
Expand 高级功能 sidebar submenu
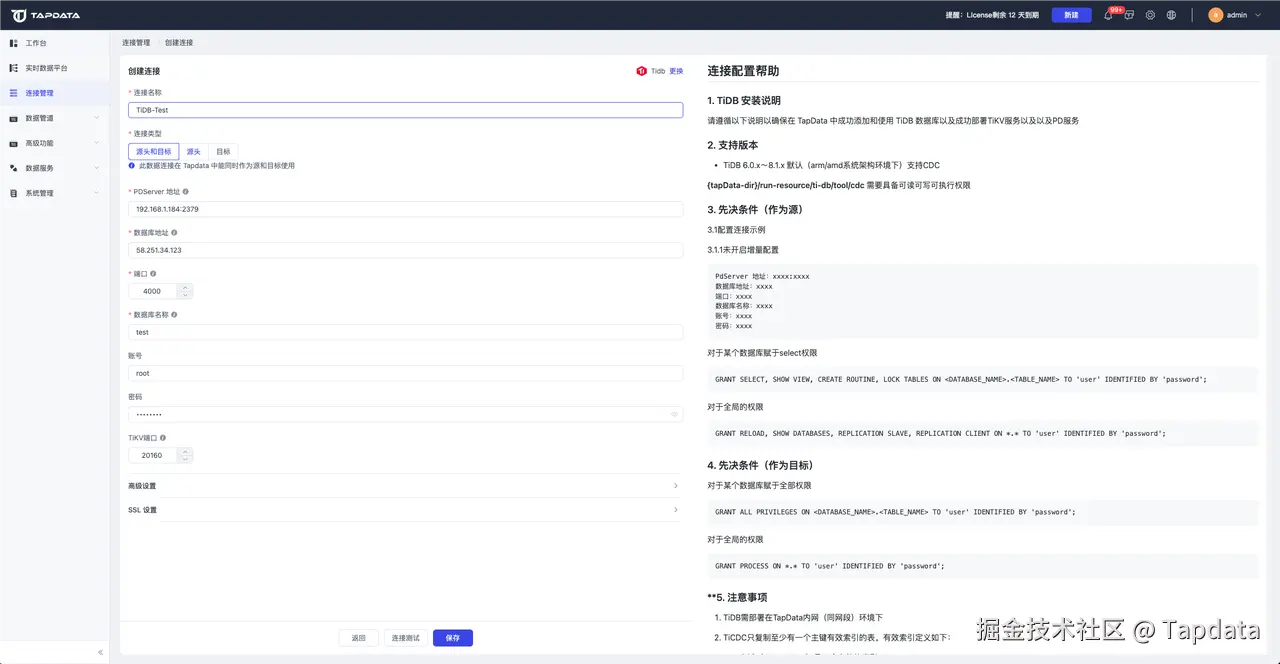(x=97, y=143)
